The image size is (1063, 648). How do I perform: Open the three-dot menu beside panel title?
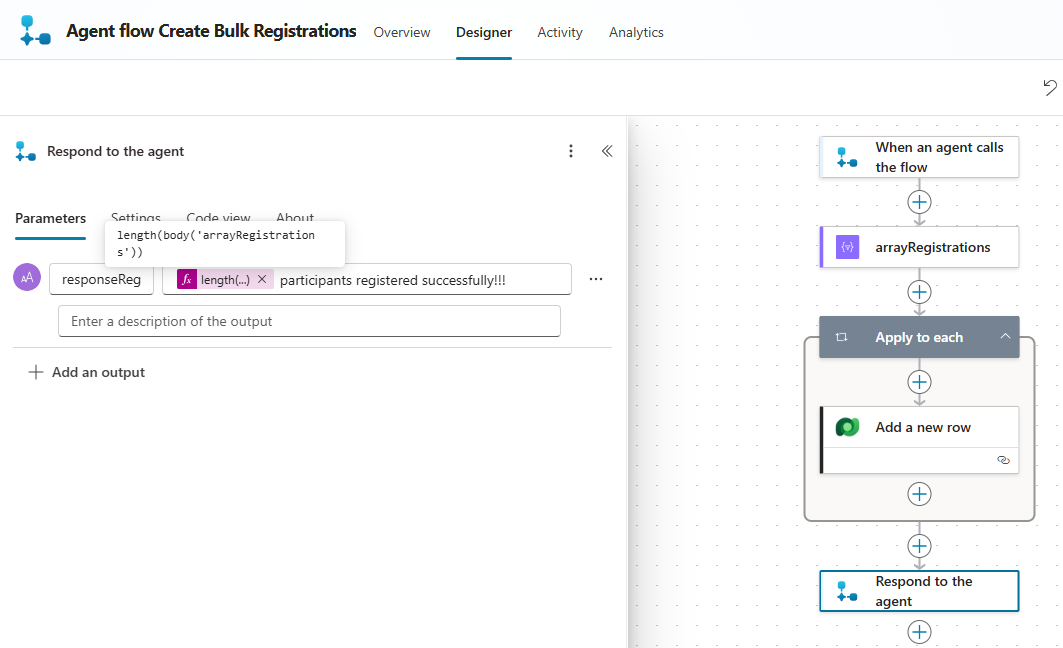(571, 151)
